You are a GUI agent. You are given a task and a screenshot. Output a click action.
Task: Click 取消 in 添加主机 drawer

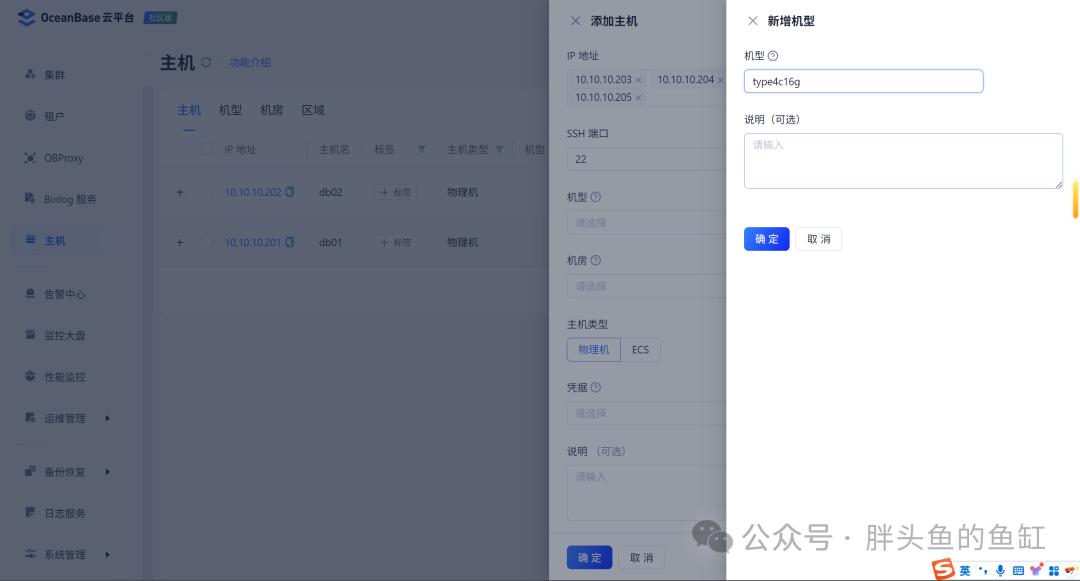pos(641,558)
